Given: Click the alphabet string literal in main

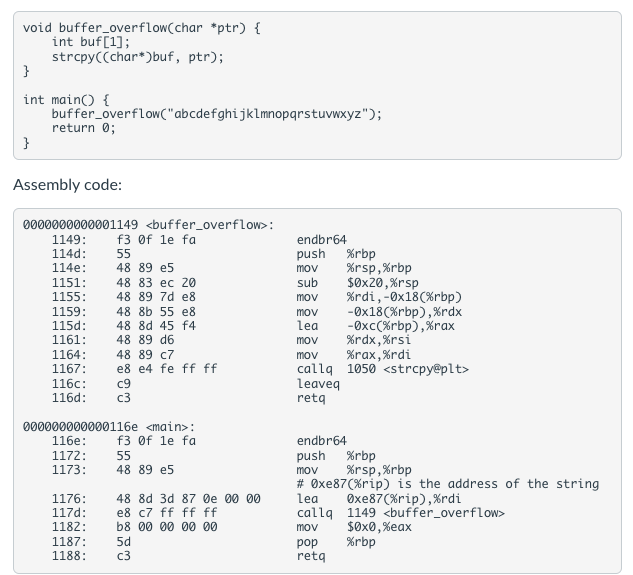Looking at the screenshot, I should click(x=268, y=114).
